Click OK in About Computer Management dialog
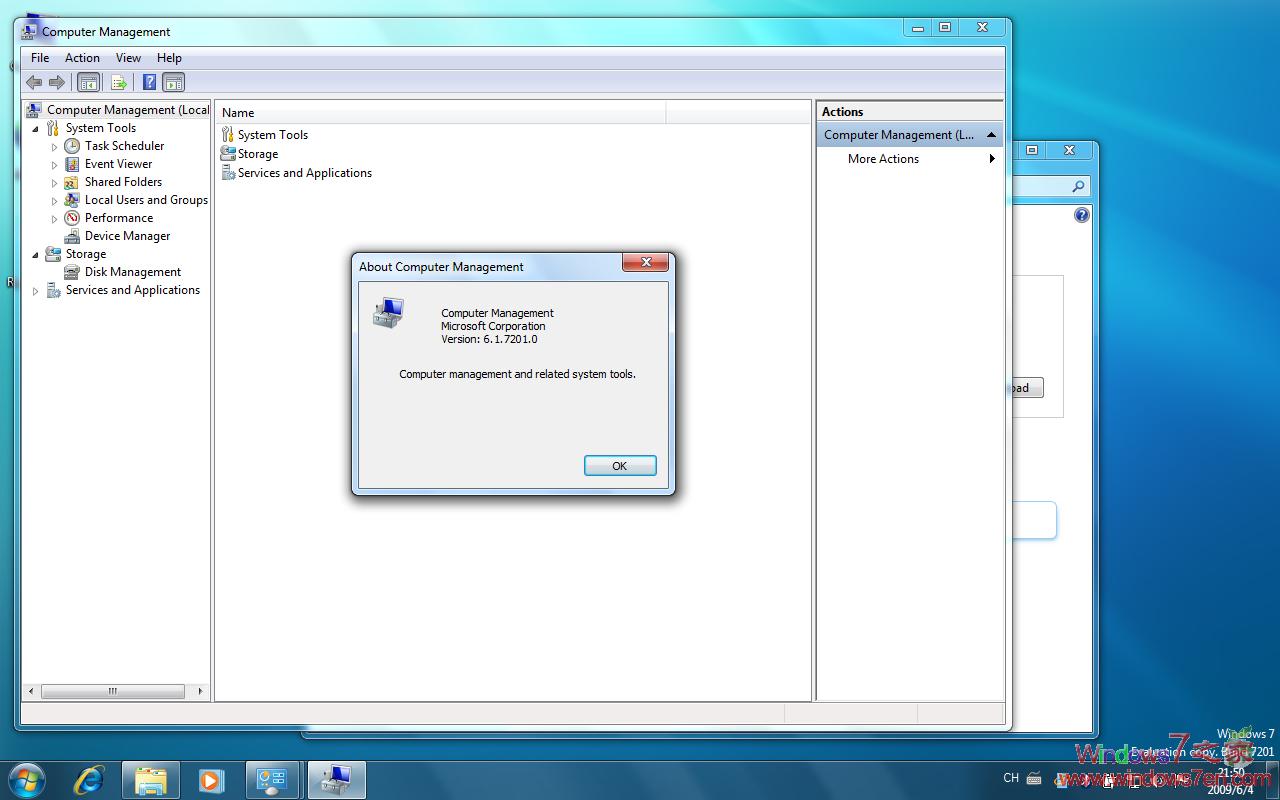Image resolution: width=1280 pixels, height=800 pixels. coord(620,466)
